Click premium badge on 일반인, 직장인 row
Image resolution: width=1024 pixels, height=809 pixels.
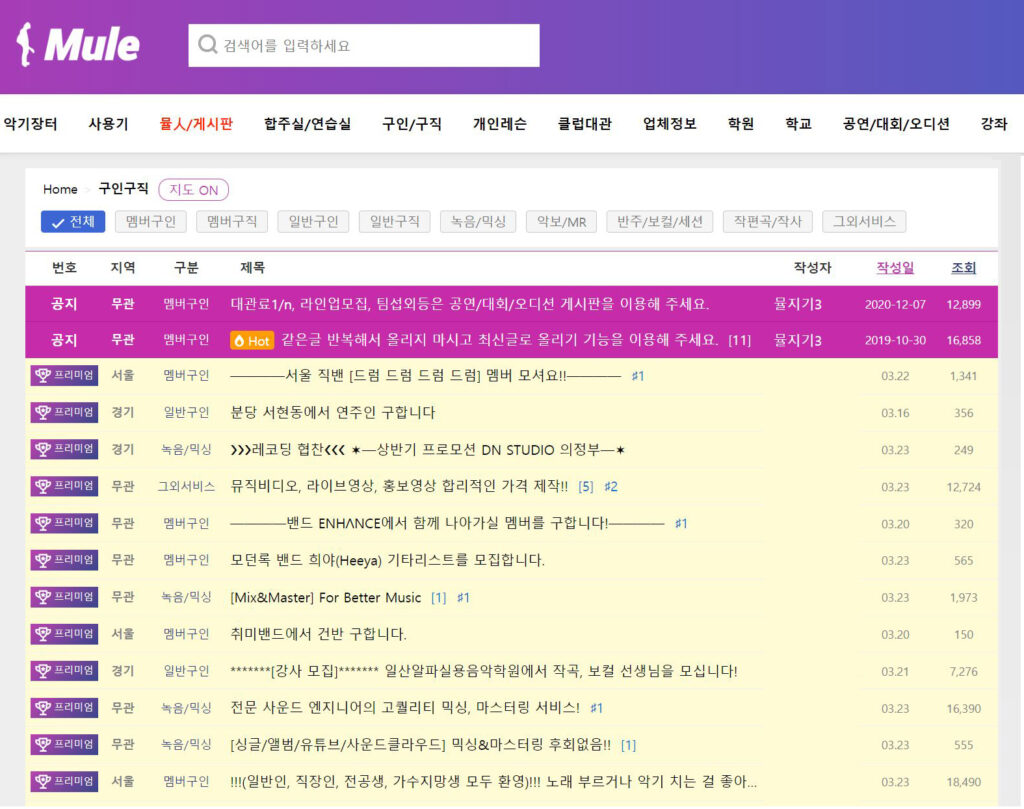64,781
